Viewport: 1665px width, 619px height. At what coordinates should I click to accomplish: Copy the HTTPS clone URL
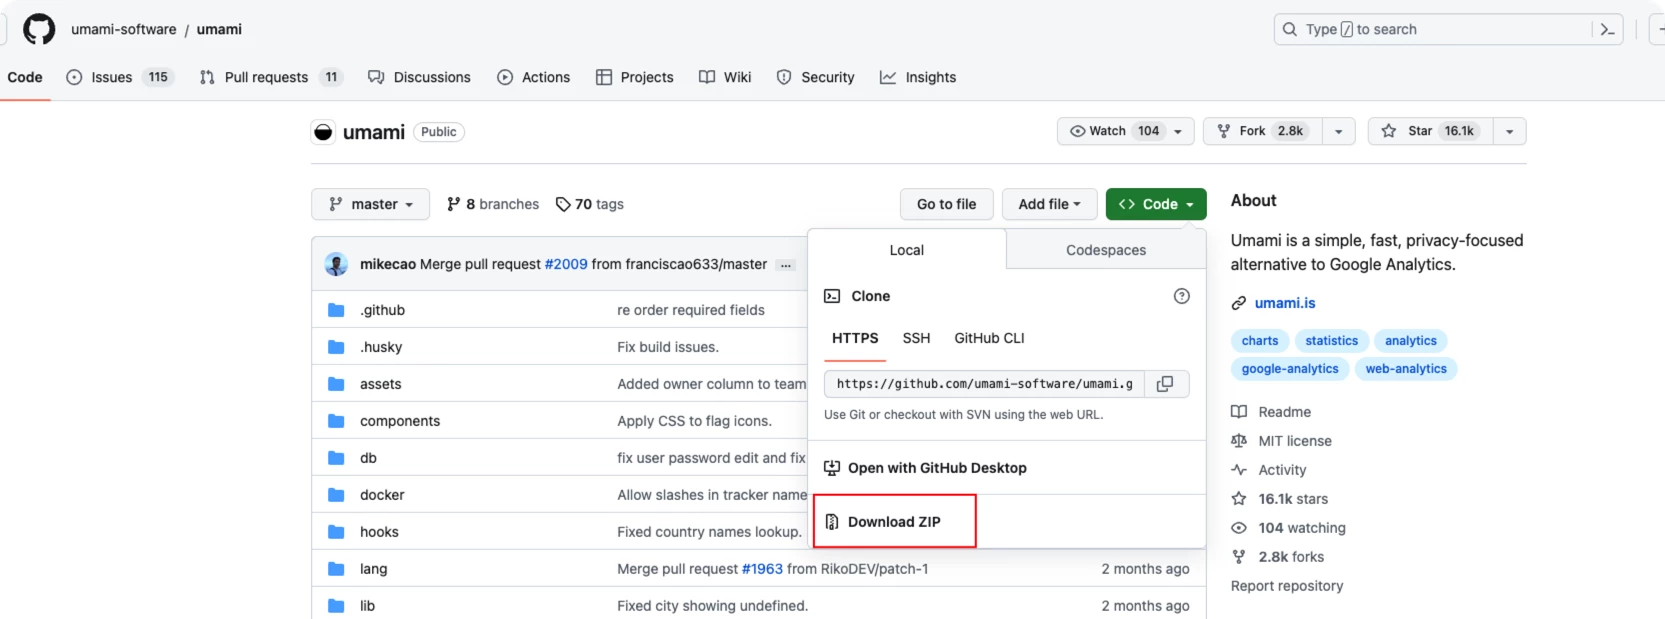pos(1165,384)
